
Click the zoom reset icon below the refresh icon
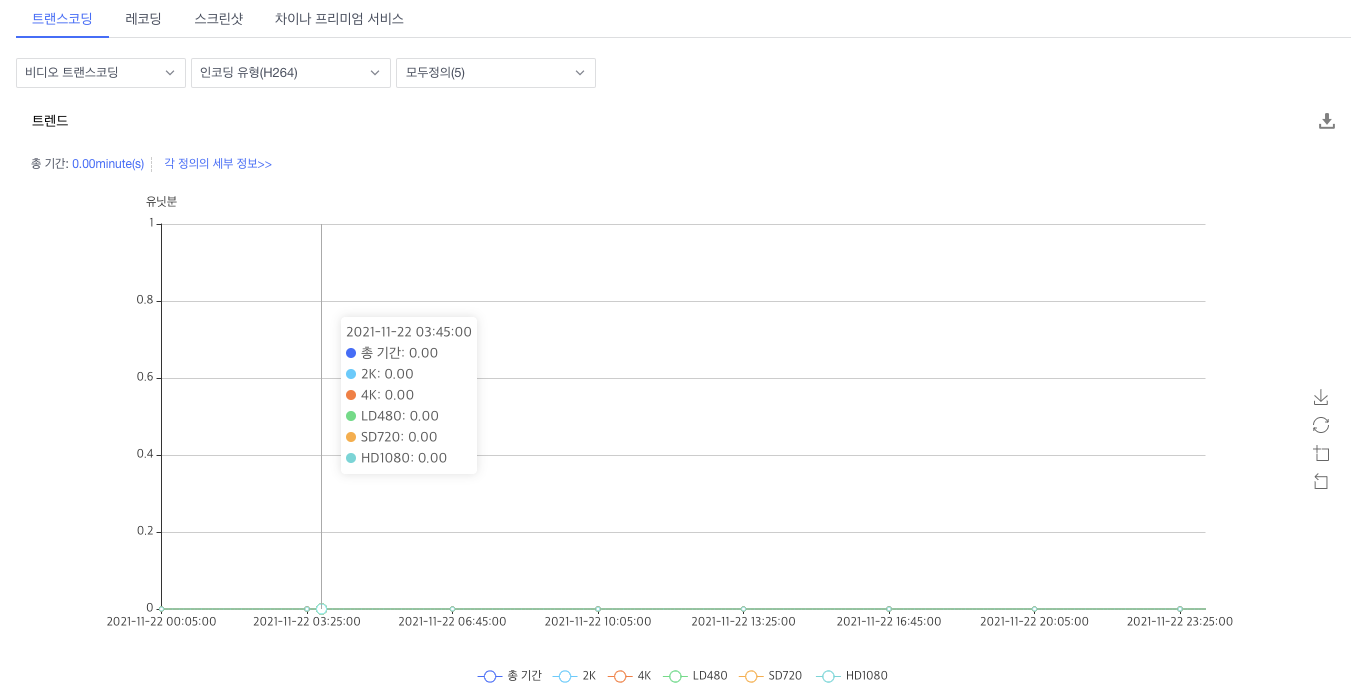coord(1321,481)
